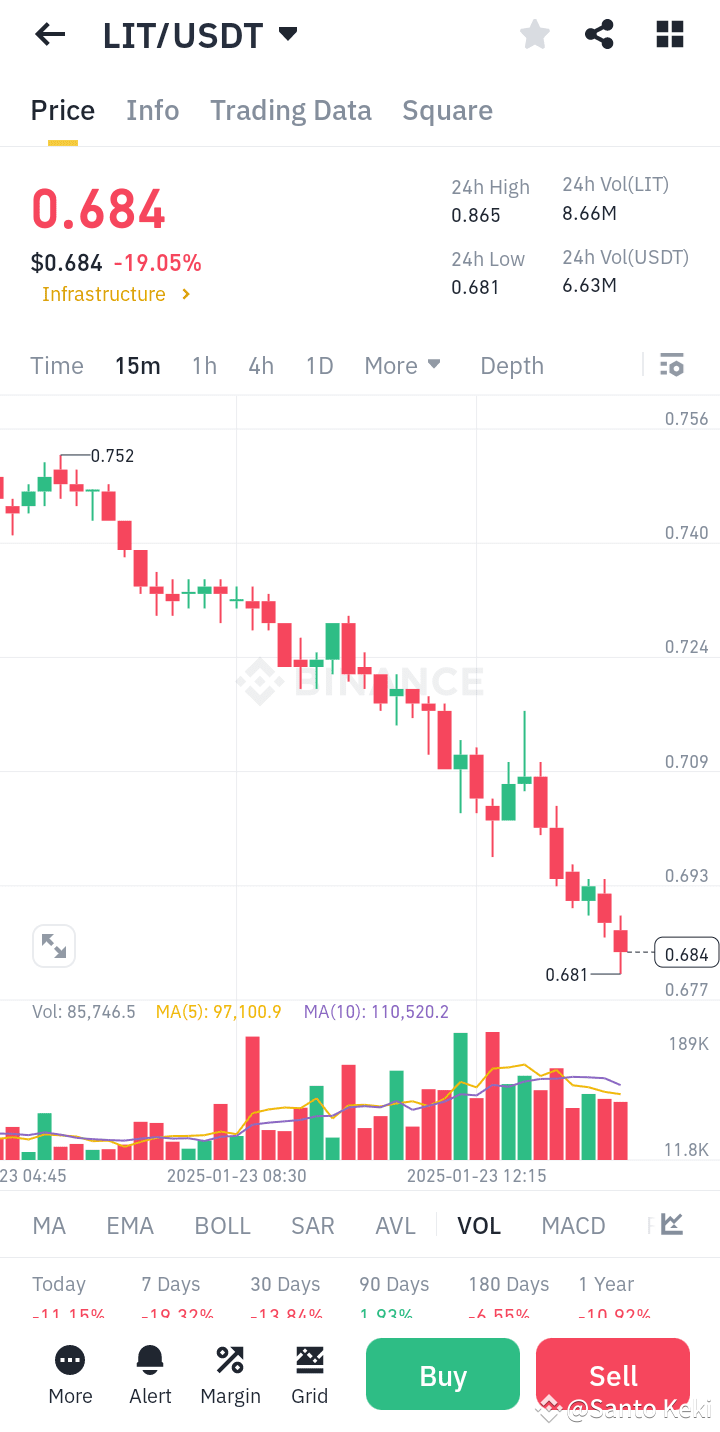Open chart display settings beside Depth
Screen dimensions: 720x1432
(671, 365)
